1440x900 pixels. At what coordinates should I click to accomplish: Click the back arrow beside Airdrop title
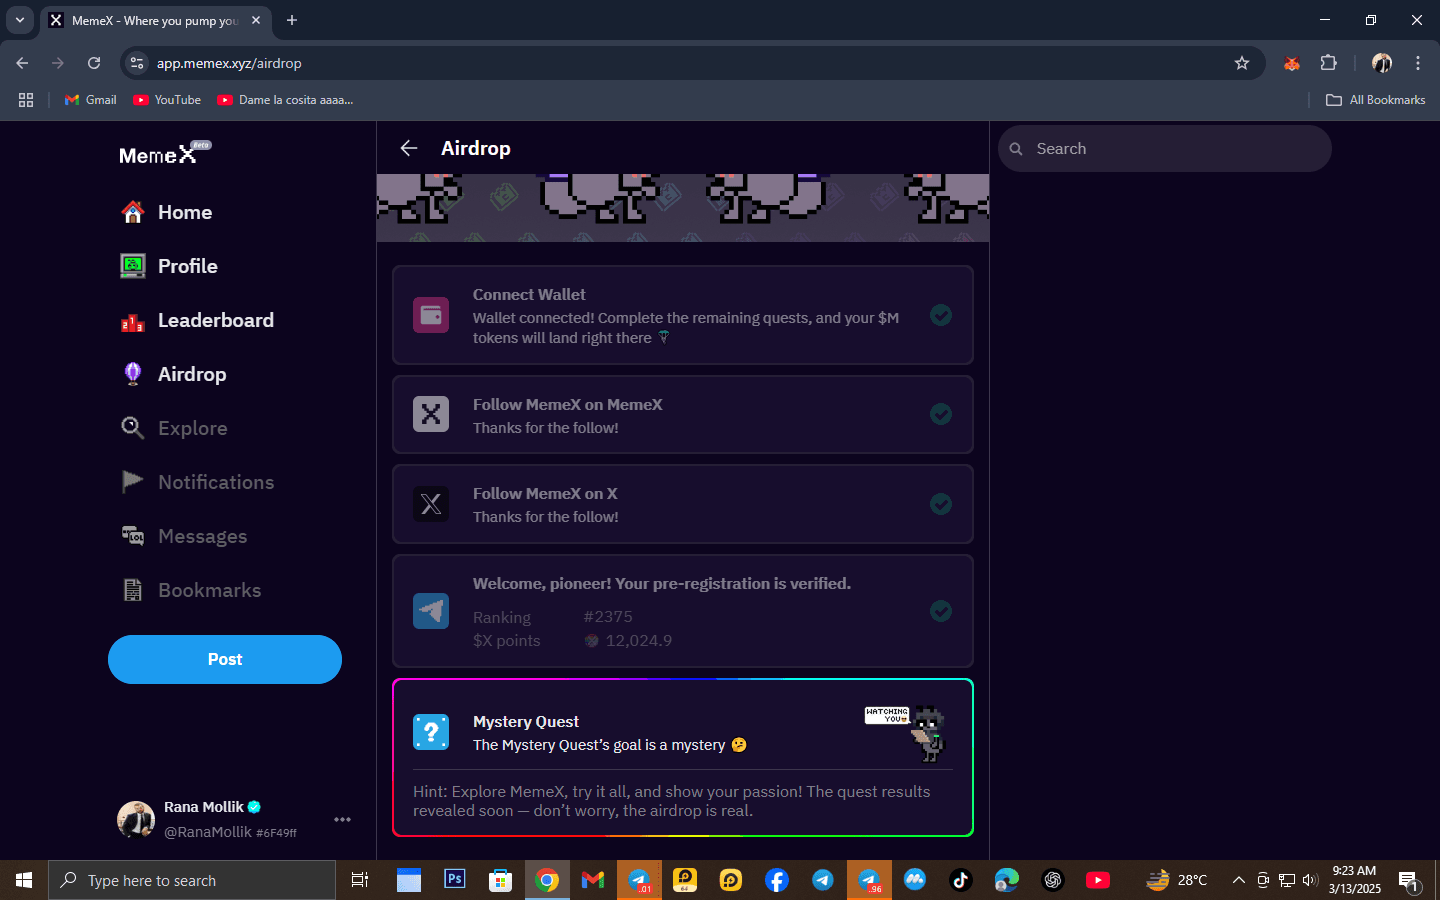409,148
